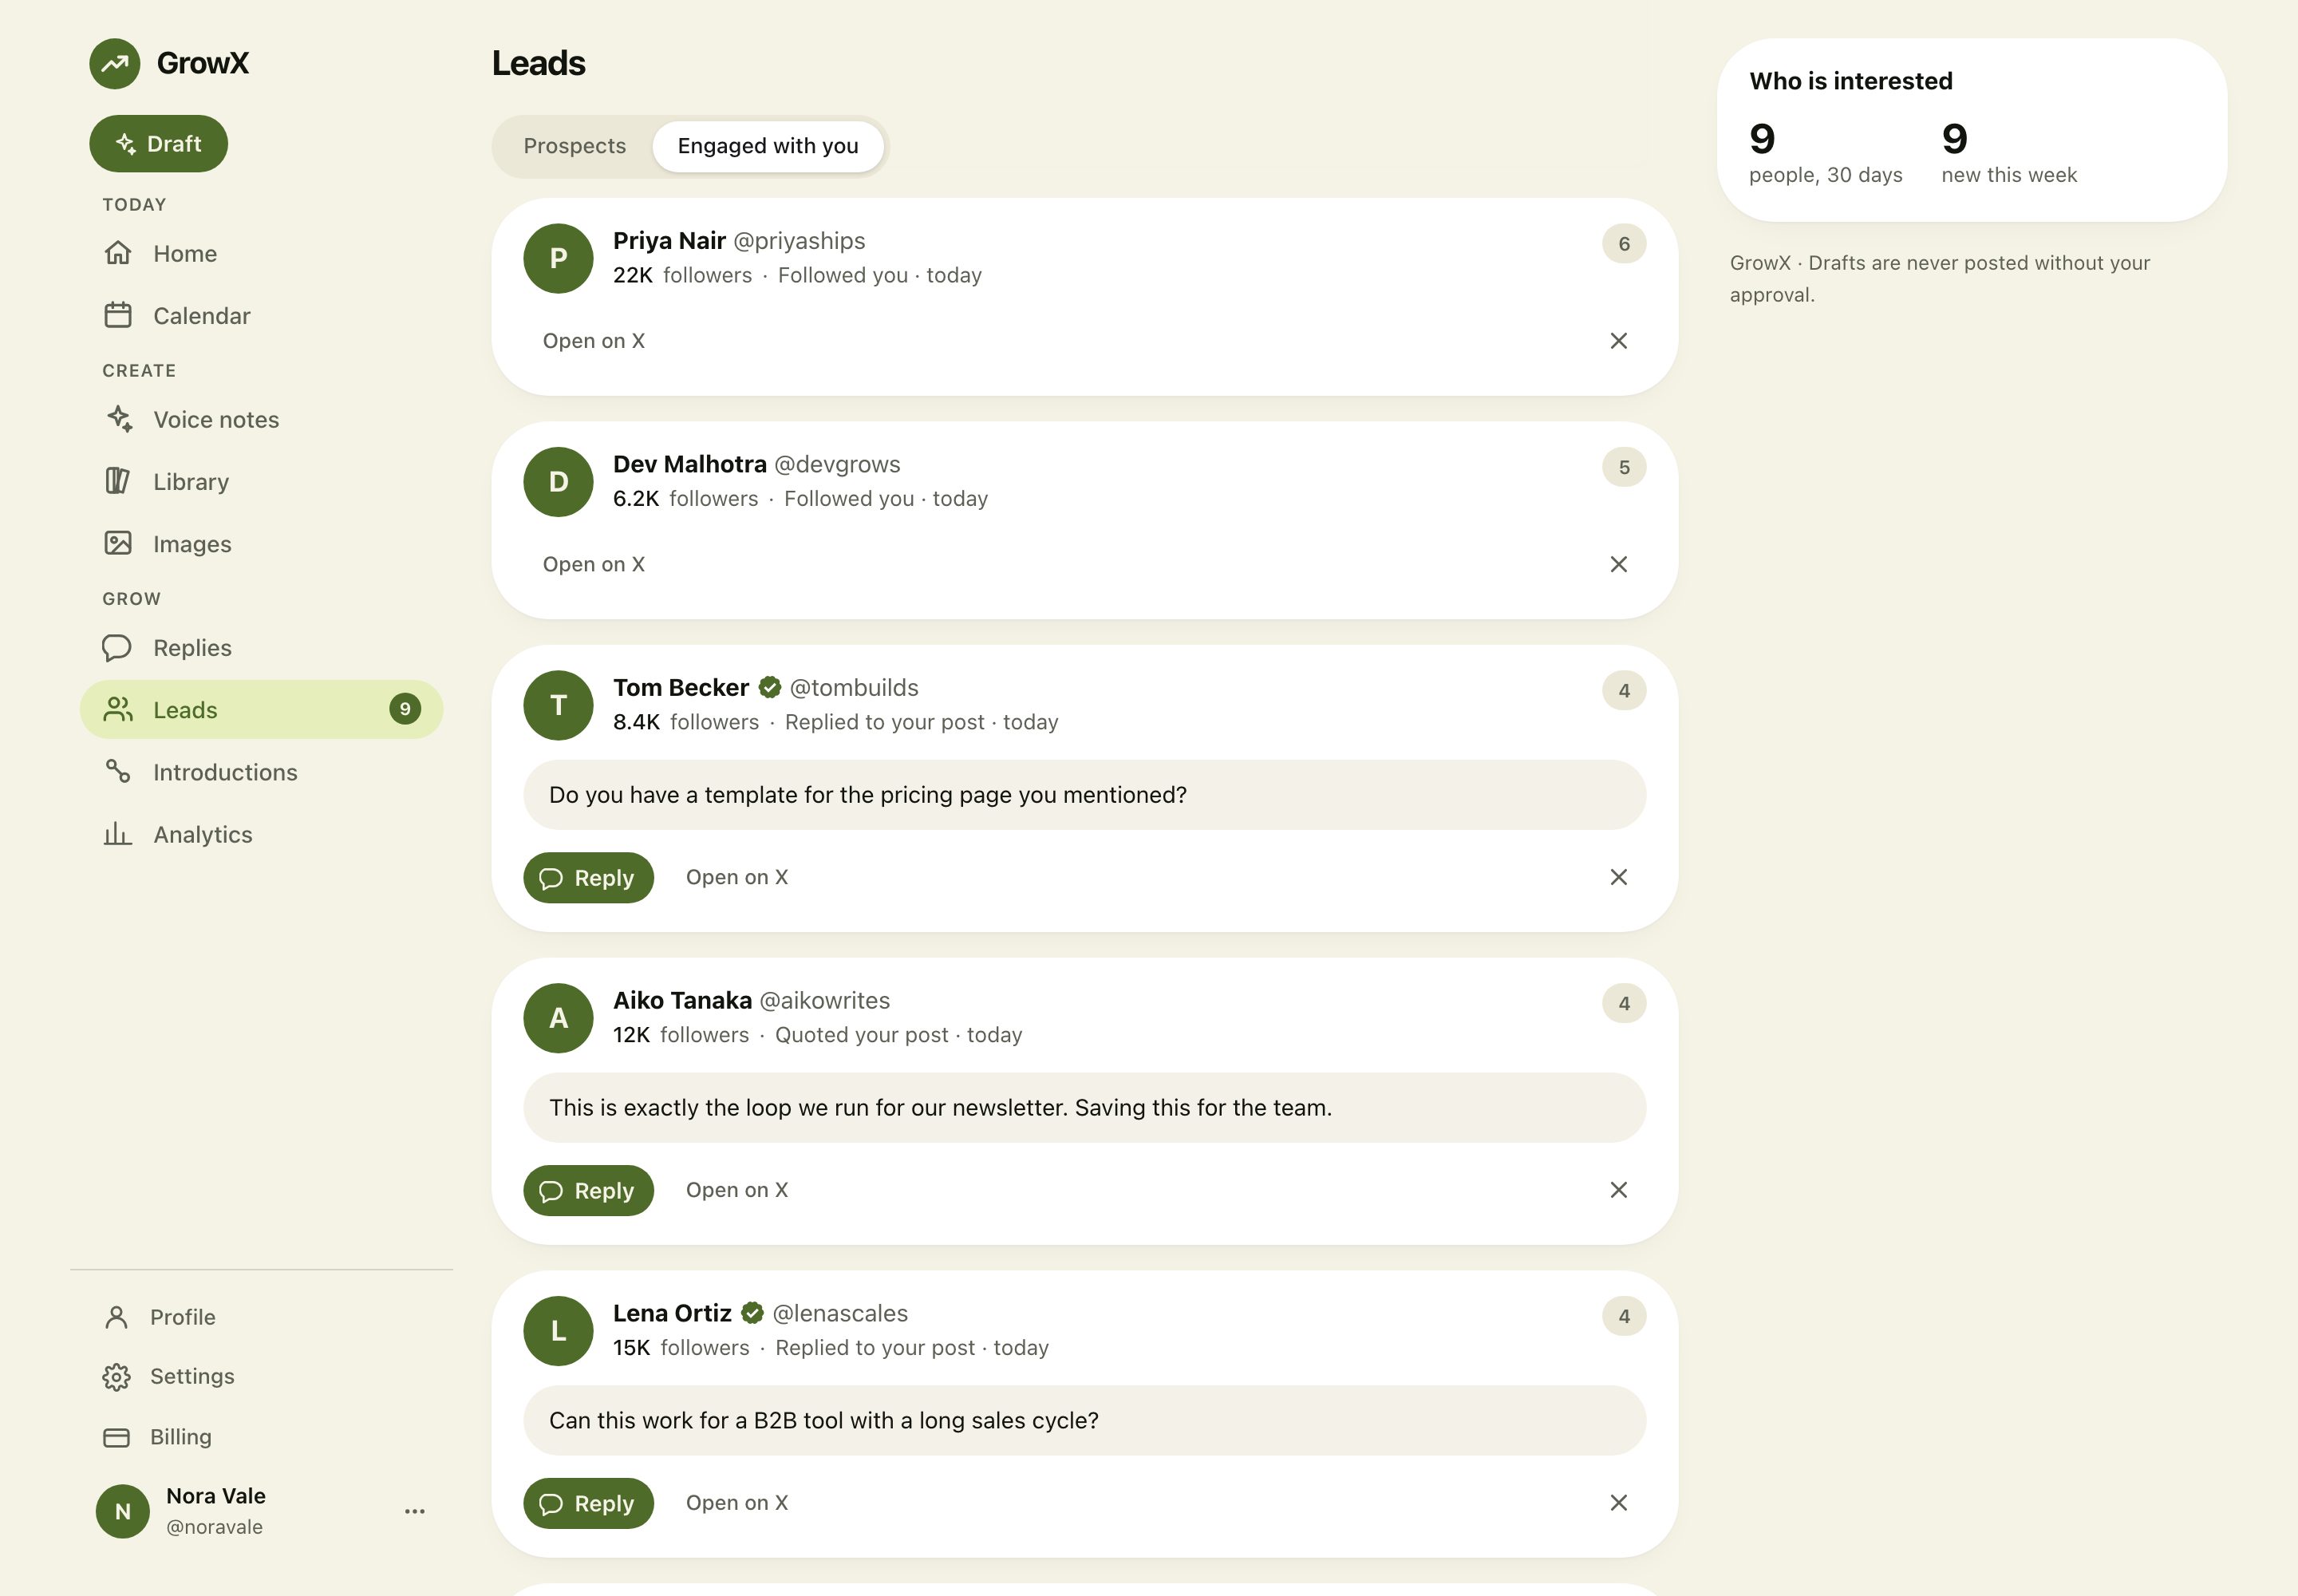The image size is (2298, 1596).
Task: Switch to the Prospects tab
Action: coord(575,146)
